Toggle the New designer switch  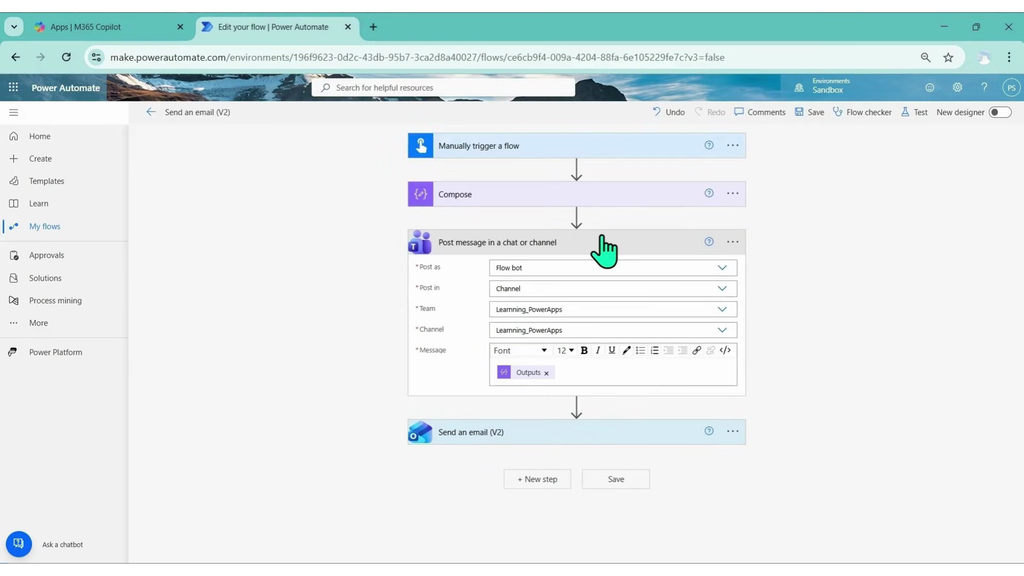point(999,112)
